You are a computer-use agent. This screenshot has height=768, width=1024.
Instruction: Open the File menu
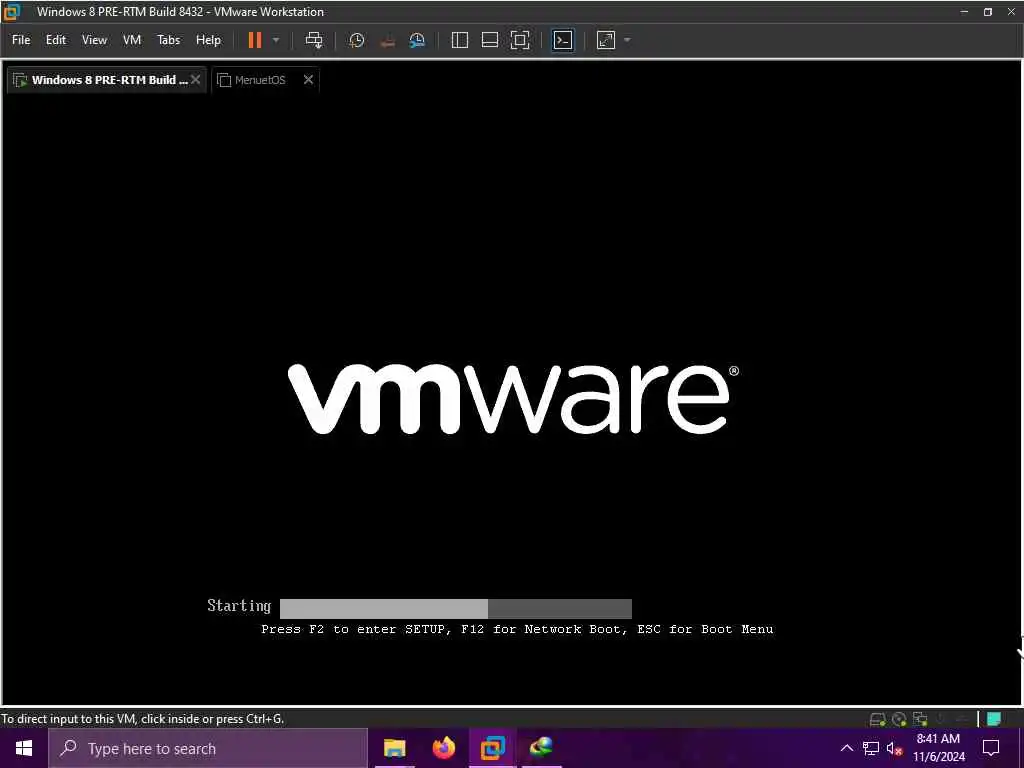tap(21, 40)
